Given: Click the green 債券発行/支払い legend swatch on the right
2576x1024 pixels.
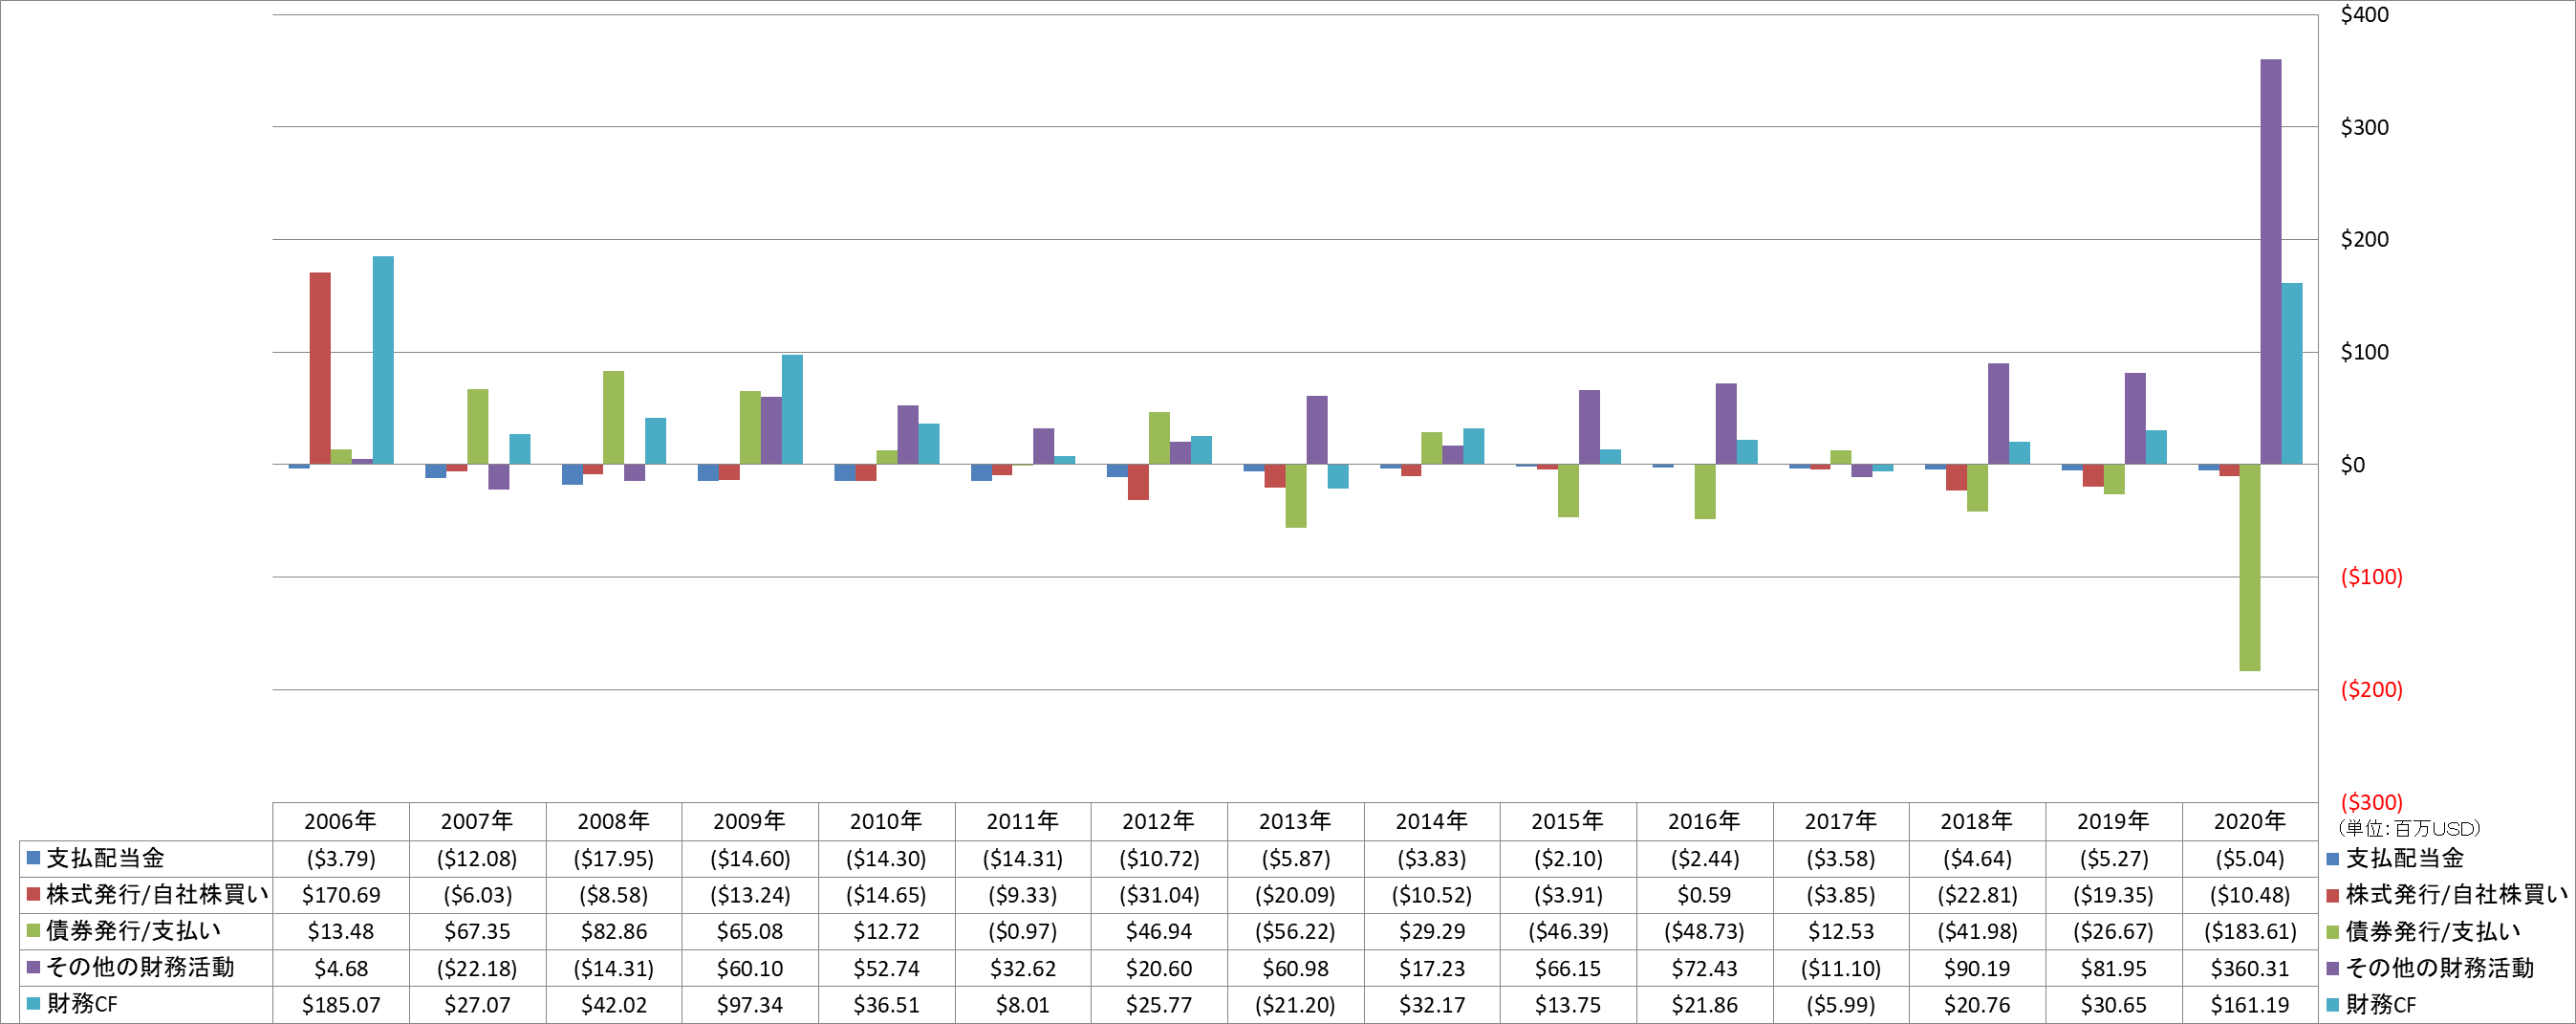Looking at the screenshot, I should pos(2332,932).
